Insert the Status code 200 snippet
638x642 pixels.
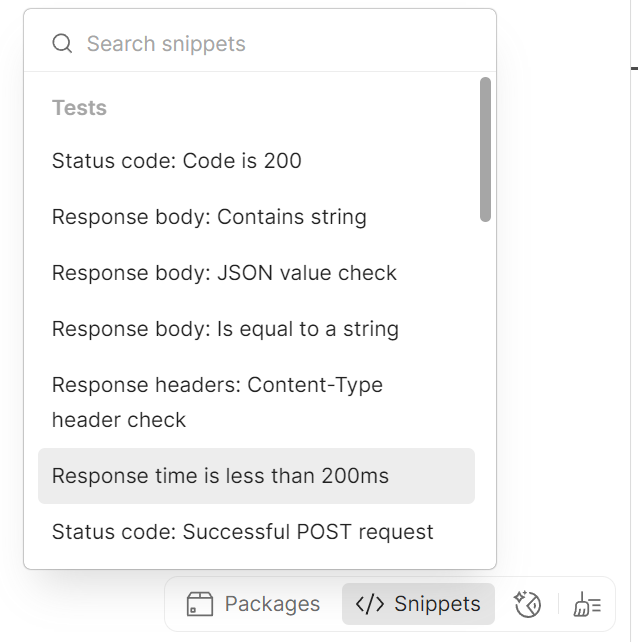coord(177,161)
